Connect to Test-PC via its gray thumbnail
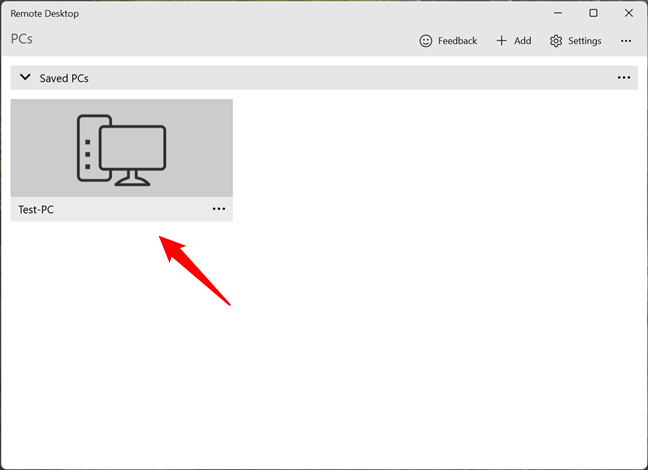The width and height of the screenshot is (648, 470). [122, 148]
